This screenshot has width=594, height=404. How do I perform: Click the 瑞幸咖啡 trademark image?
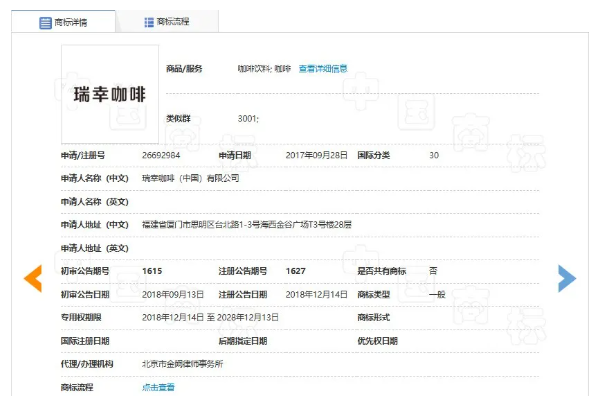point(110,94)
